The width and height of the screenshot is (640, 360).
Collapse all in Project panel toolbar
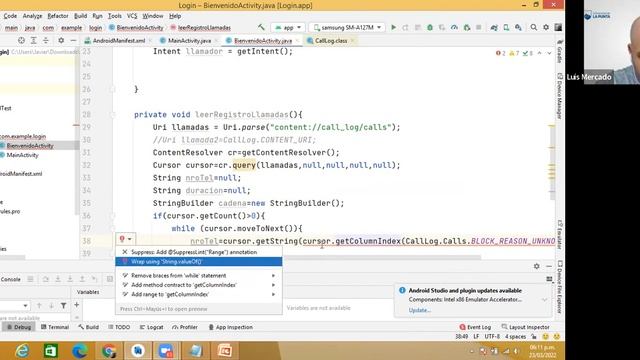46,40
